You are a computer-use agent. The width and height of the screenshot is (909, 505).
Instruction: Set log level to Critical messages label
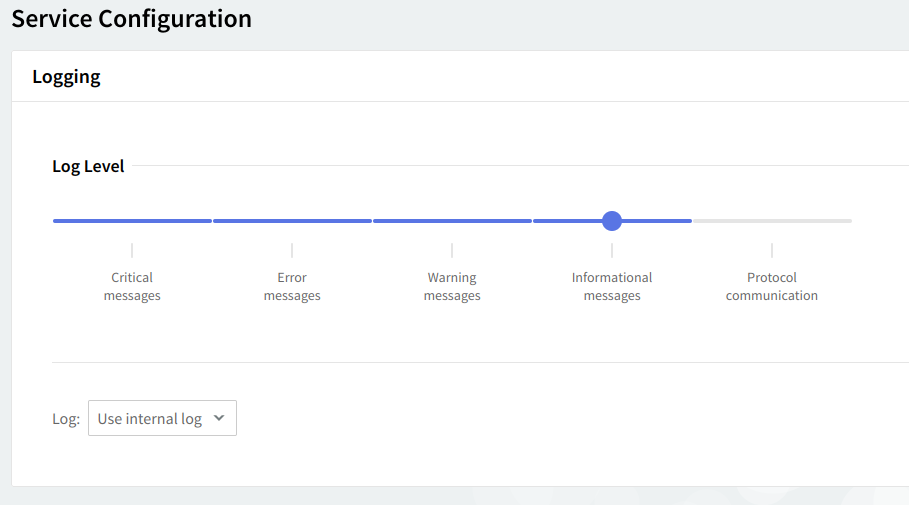coord(132,287)
